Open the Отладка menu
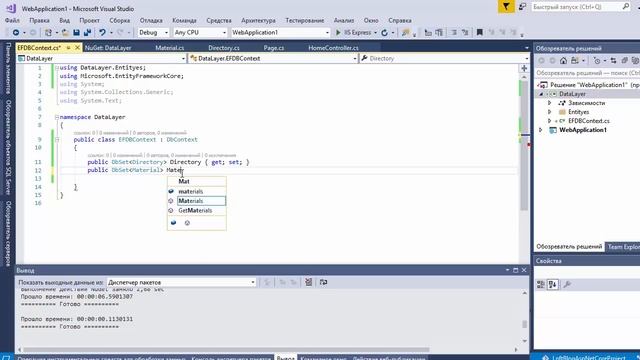 (x=151, y=20)
